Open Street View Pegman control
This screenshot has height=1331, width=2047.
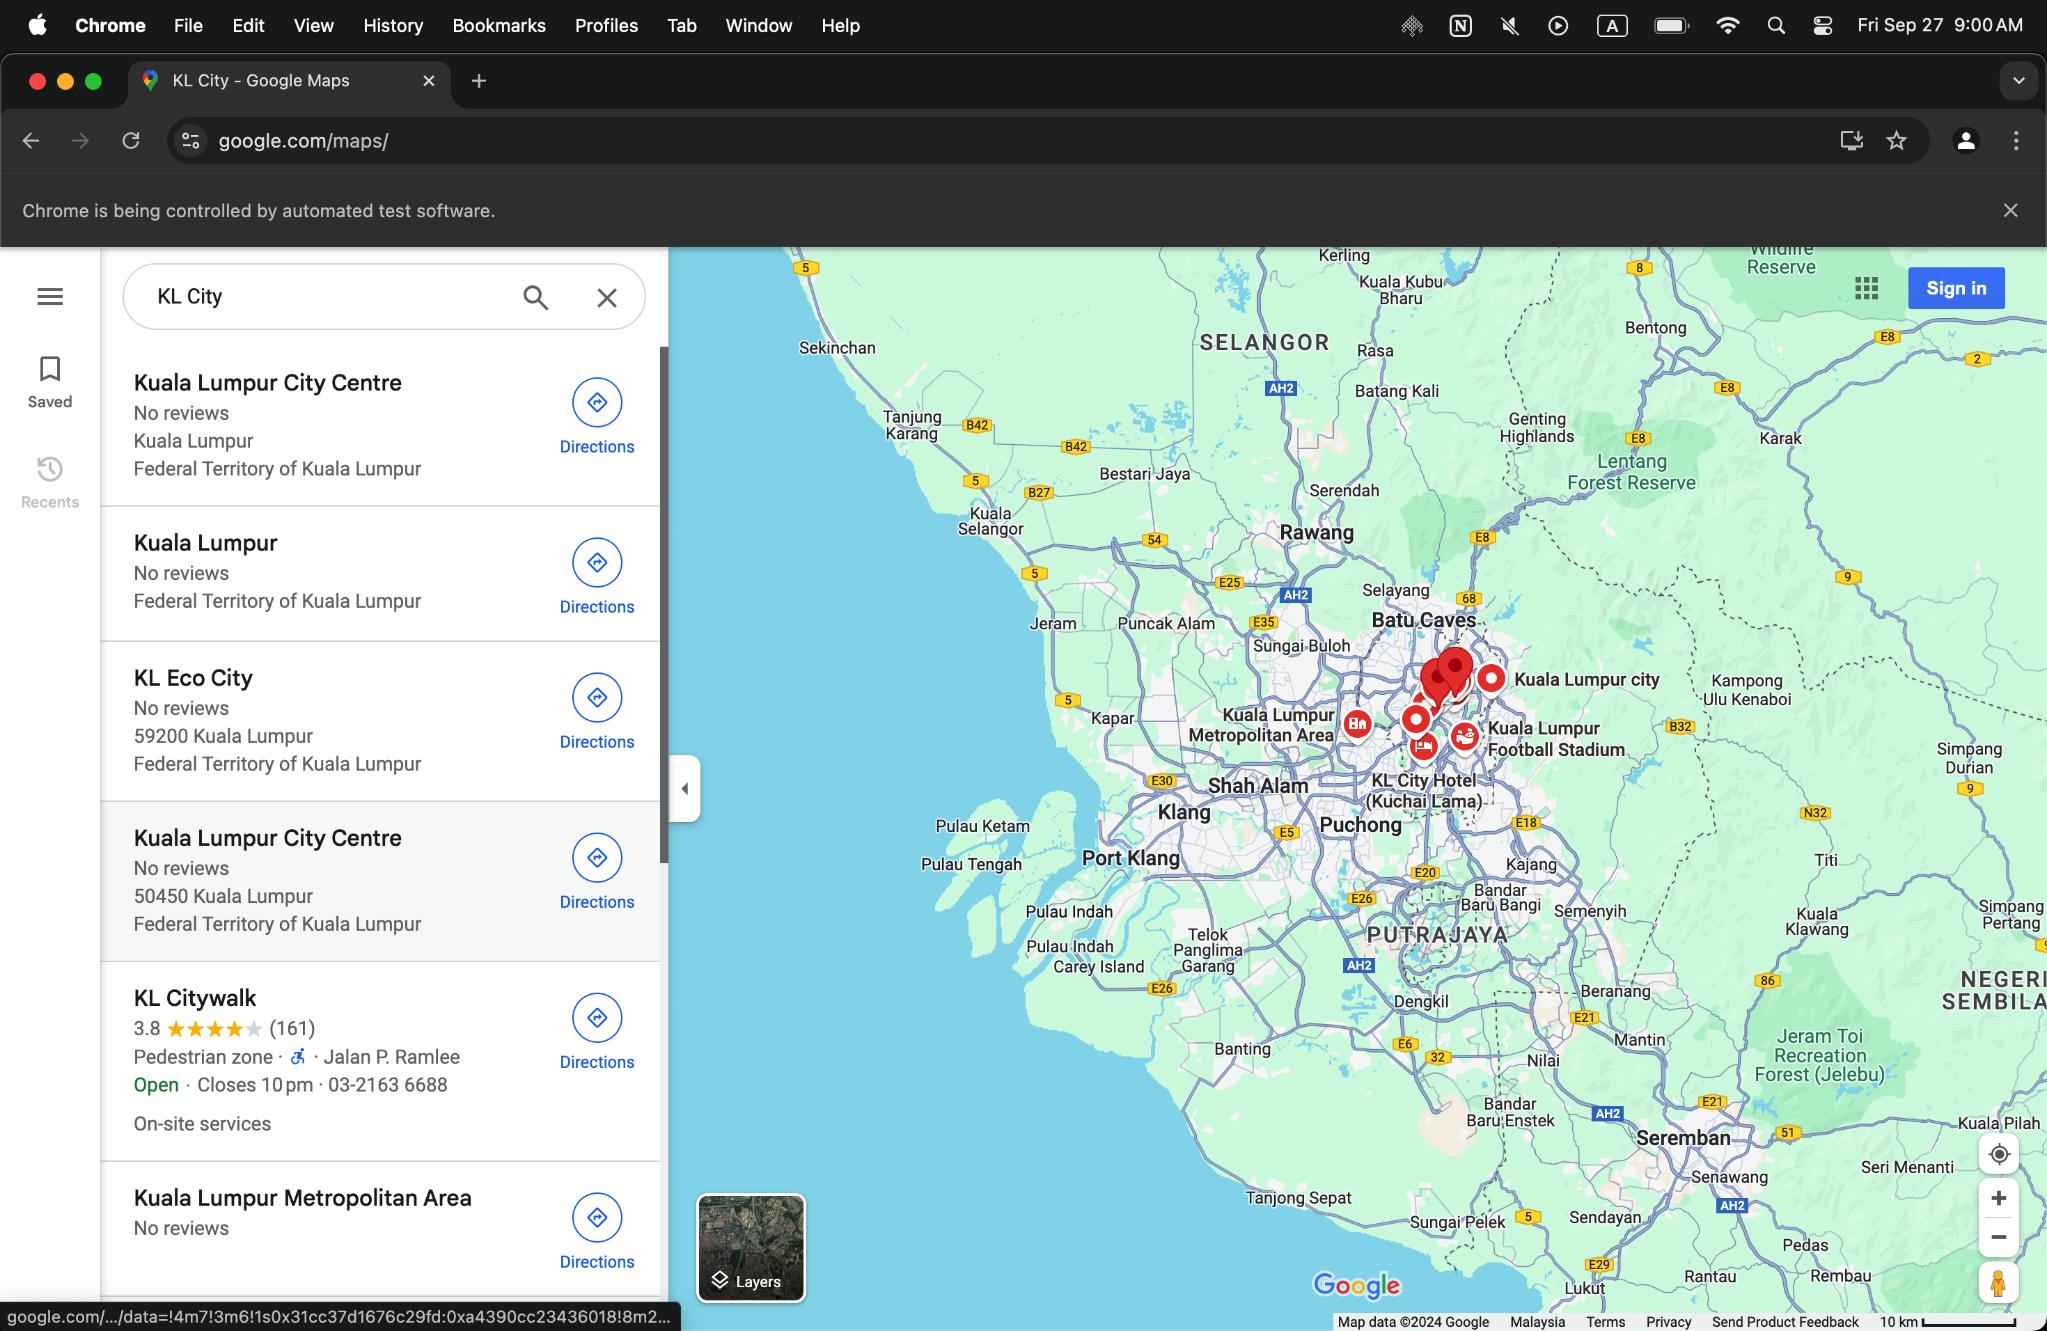(1999, 1283)
